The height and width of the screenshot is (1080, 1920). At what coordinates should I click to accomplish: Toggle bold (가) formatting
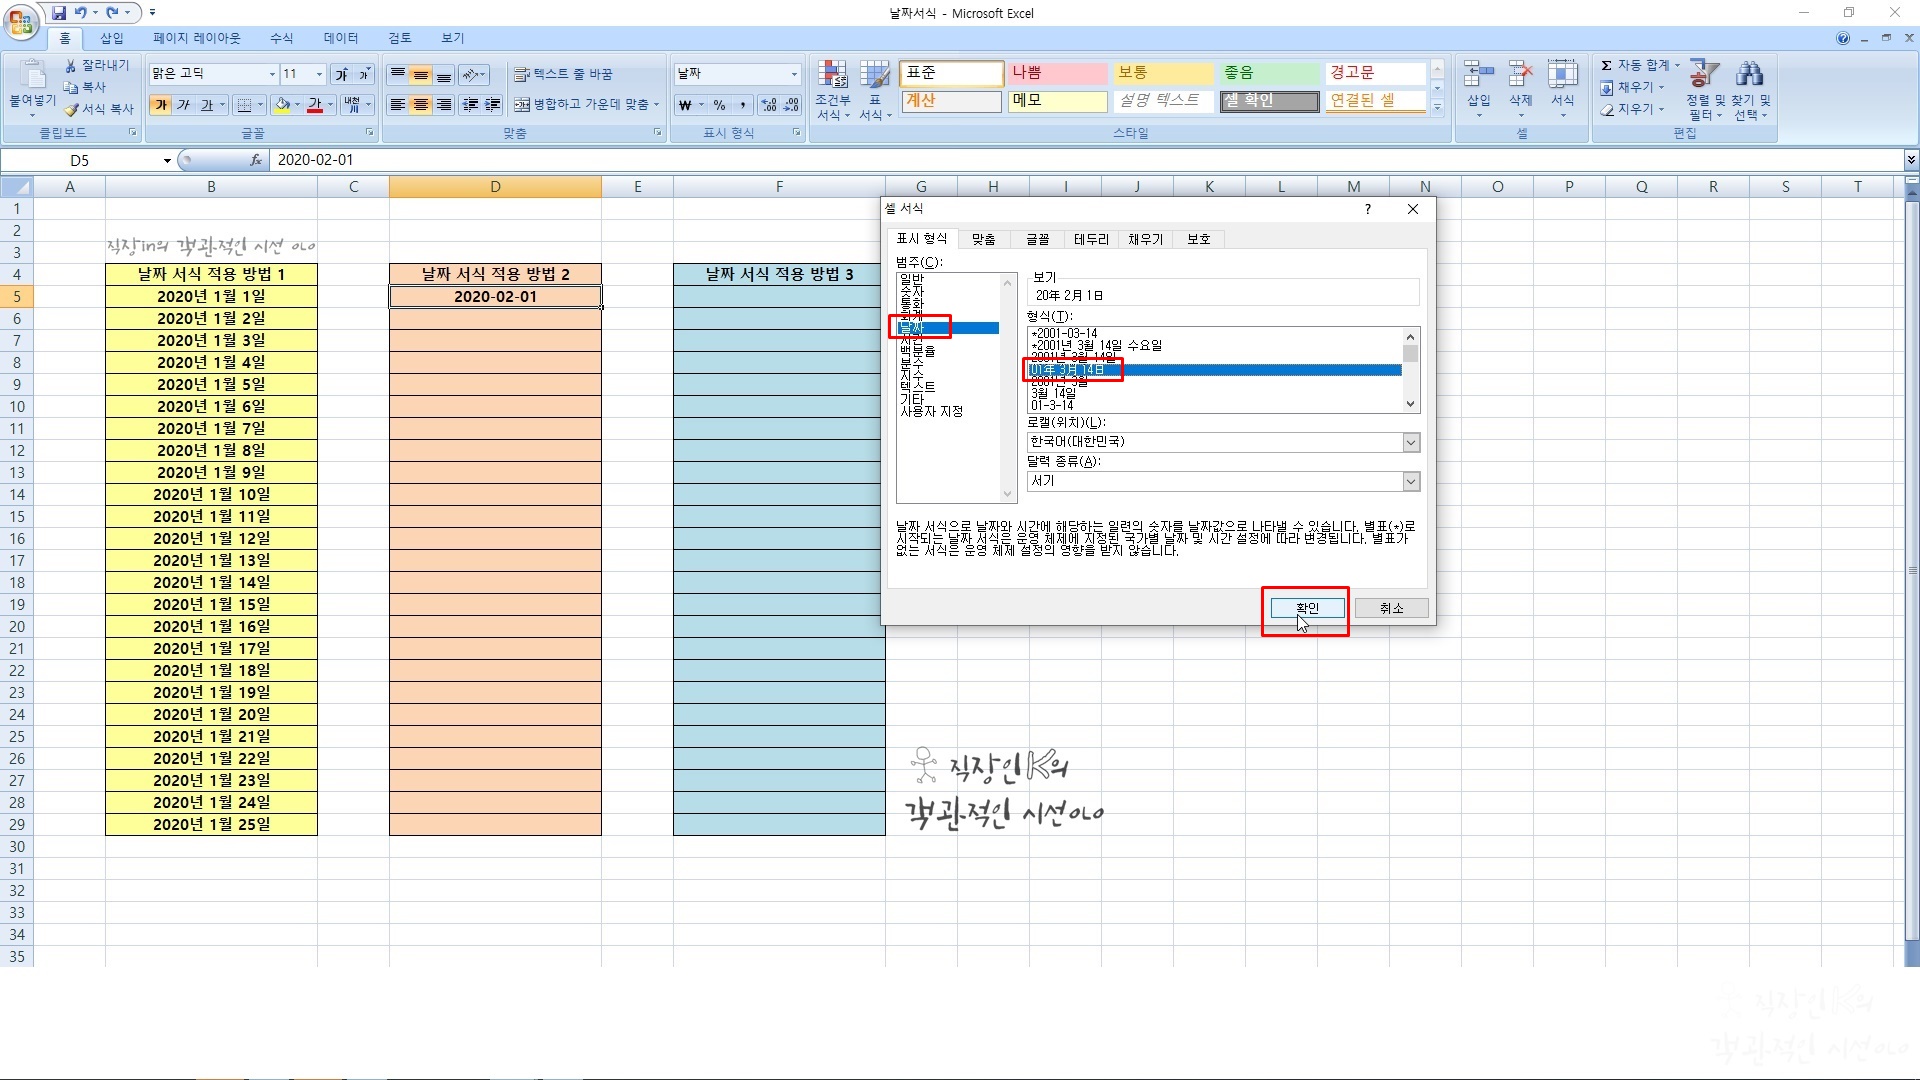tap(161, 104)
